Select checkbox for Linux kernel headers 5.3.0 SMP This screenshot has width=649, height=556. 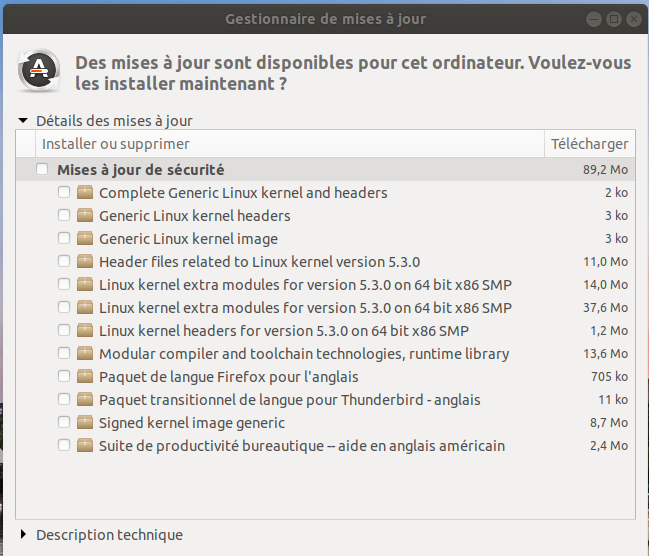[64, 330]
